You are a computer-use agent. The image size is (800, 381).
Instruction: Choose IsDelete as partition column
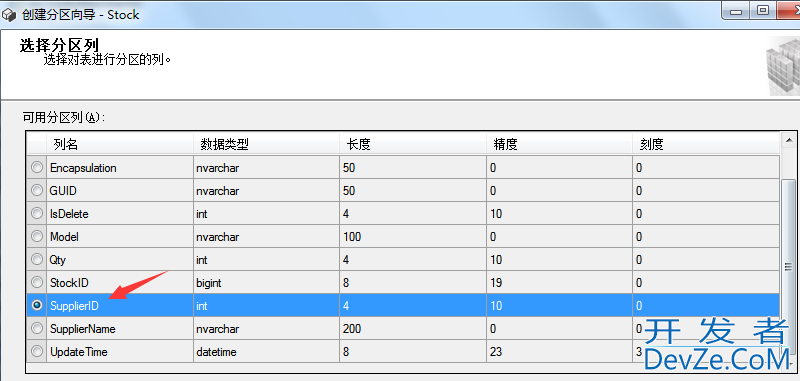tap(37, 213)
